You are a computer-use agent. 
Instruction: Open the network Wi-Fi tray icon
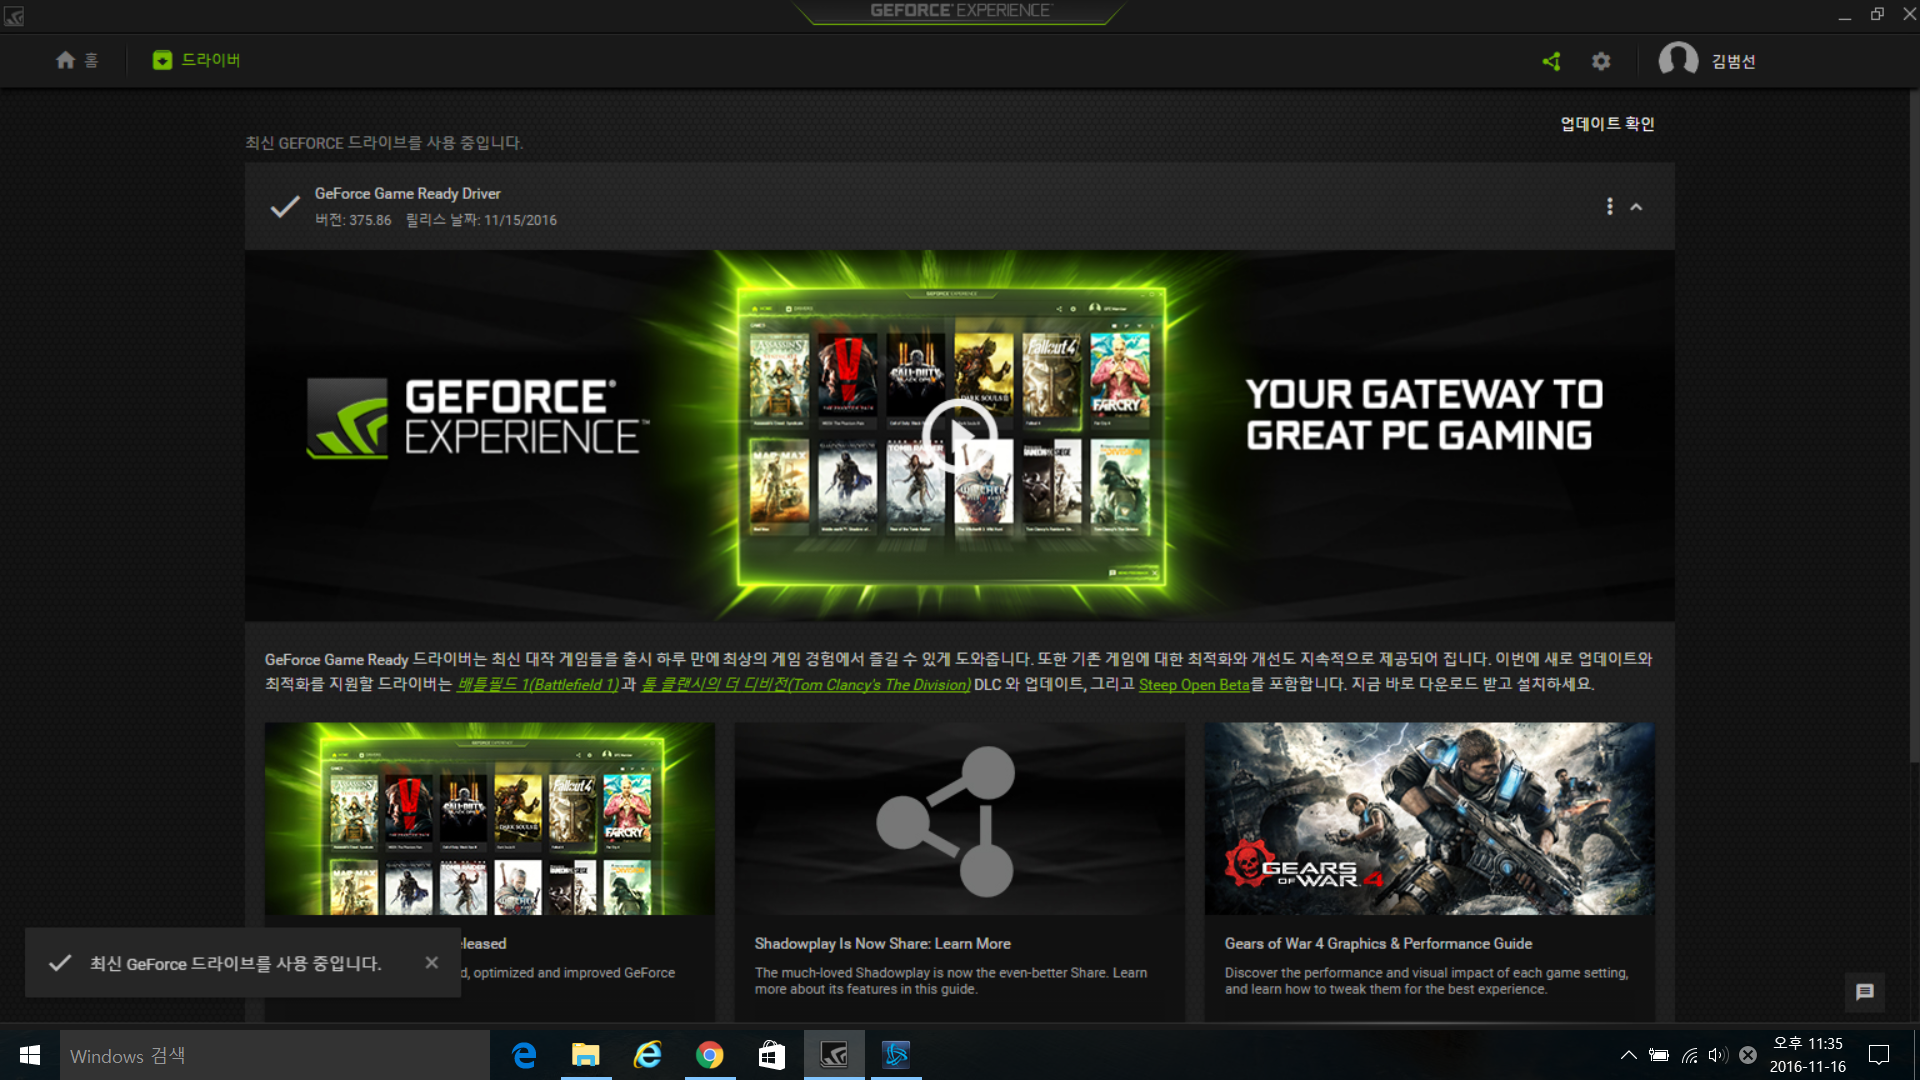(x=1689, y=1055)
